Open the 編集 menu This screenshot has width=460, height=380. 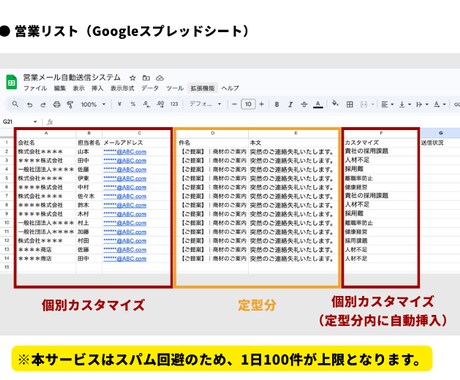[x=60, y=88]
